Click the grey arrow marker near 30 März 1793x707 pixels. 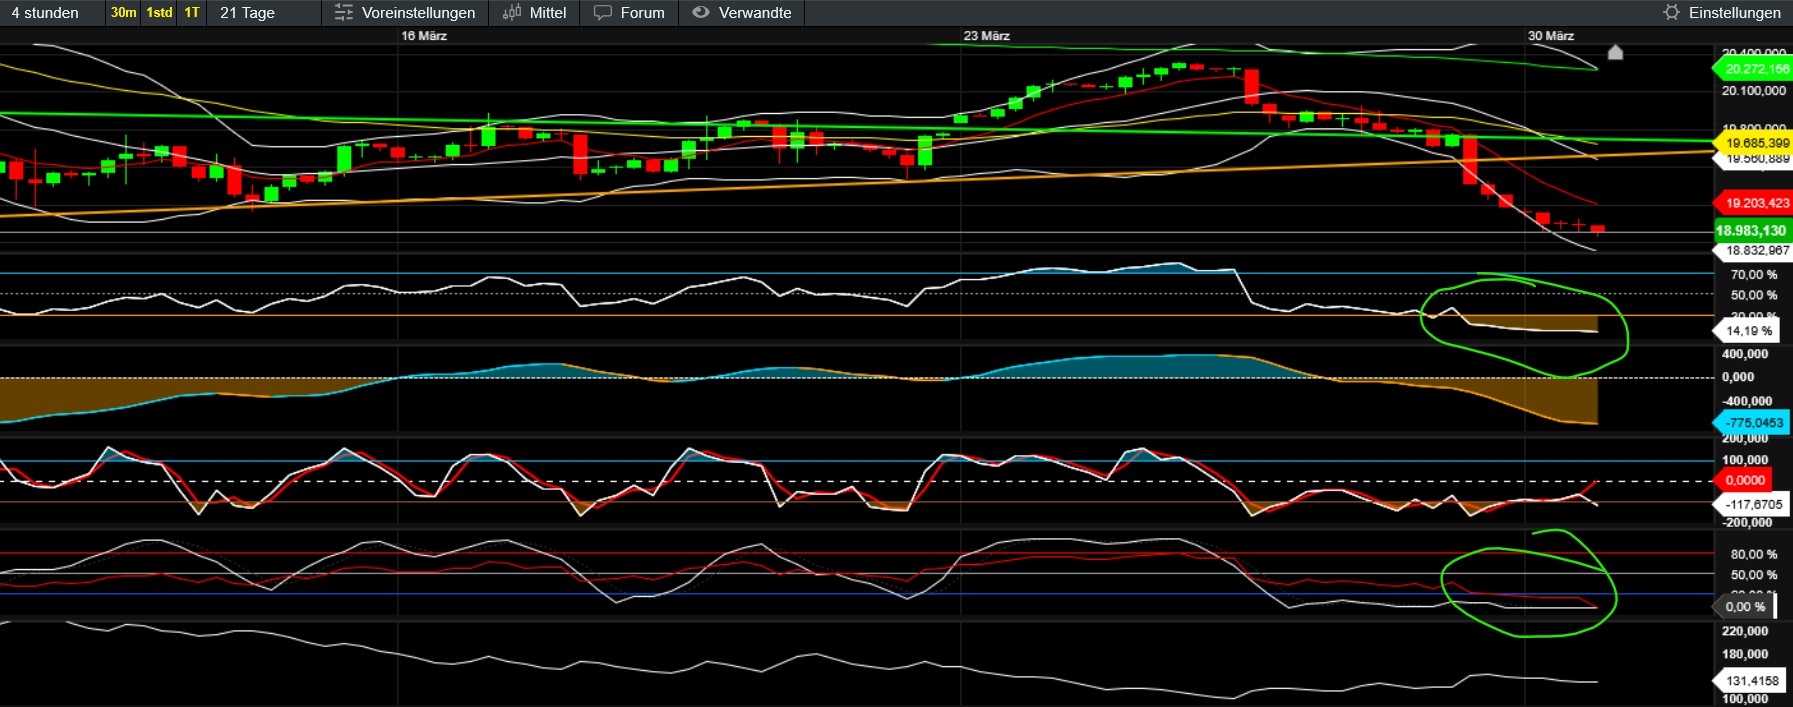tap(1615, 52)
